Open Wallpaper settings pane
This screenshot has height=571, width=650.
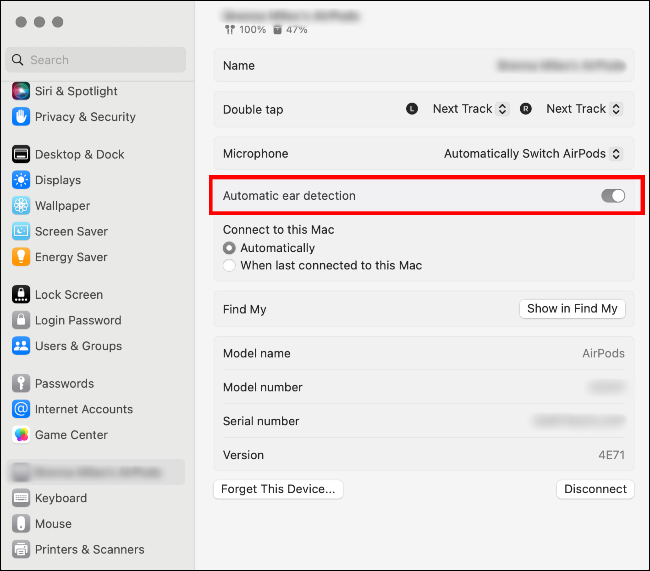click(62, 206)
